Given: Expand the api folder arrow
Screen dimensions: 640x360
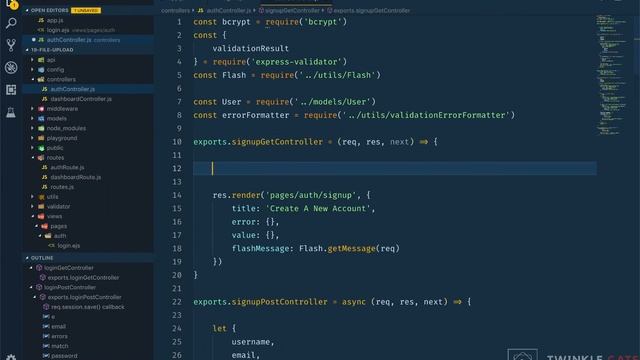Looking at the screenshot, I should (x=33, y=60).
